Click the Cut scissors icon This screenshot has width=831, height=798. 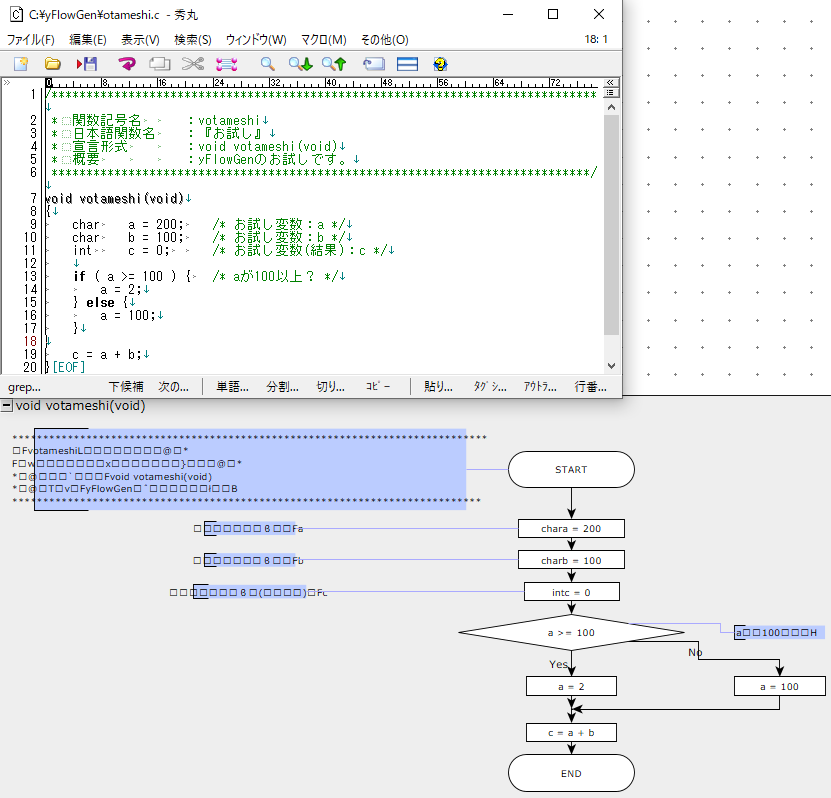pyautogui.click(x=193, y=64)
